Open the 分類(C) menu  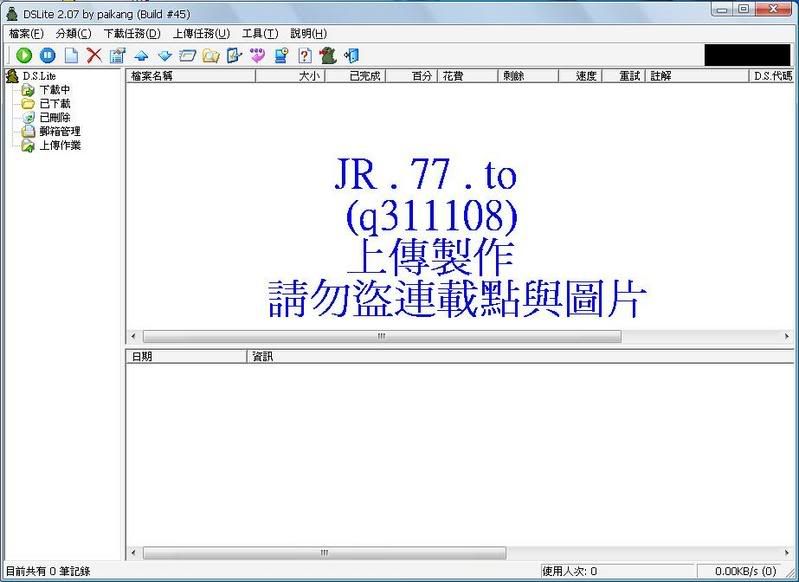coord(73,34)
